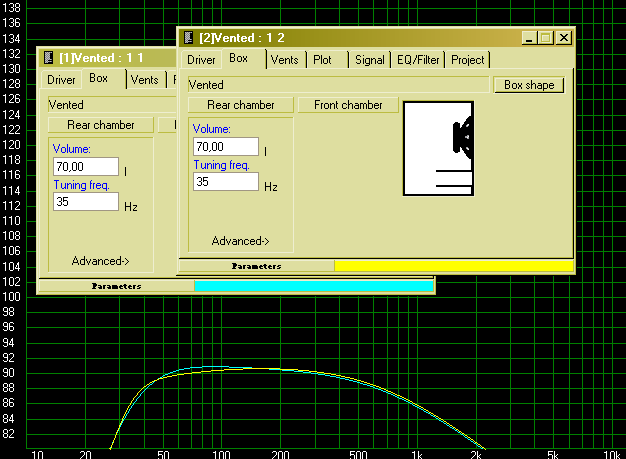This screenshot has height=459, width=626.
Task: Click the Vented type field in window 1
Action: click(112, 105)
